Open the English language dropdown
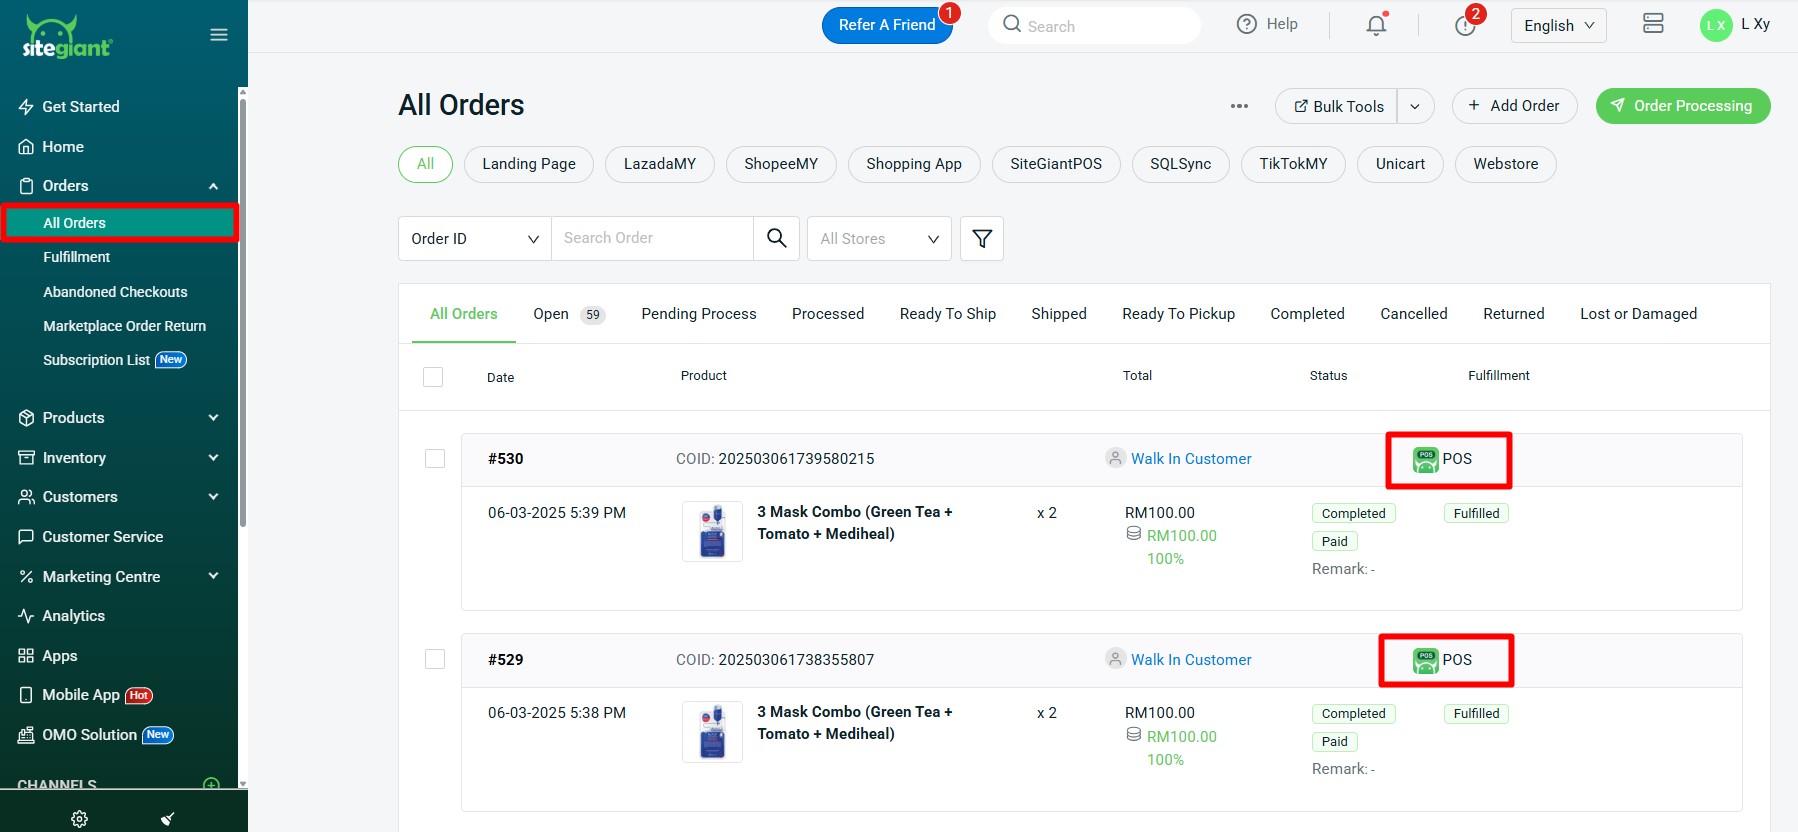This screenshot has width=1798, height=832. [x=1558, y=25]
